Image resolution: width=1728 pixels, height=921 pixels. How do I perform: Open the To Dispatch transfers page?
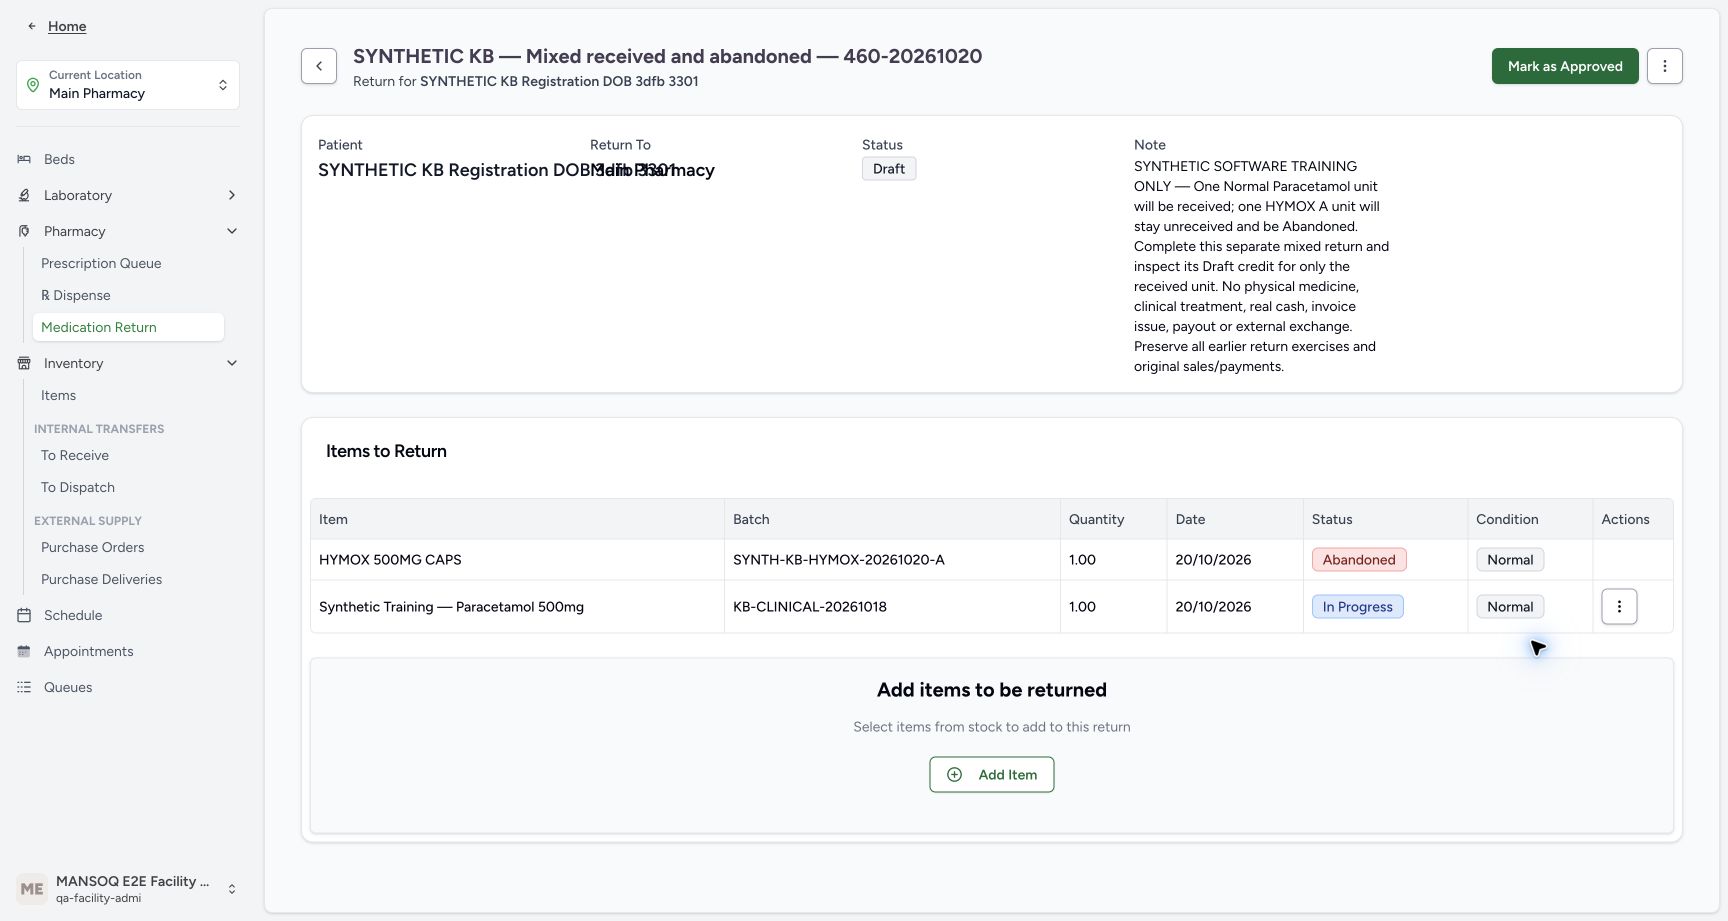point(78,487)
